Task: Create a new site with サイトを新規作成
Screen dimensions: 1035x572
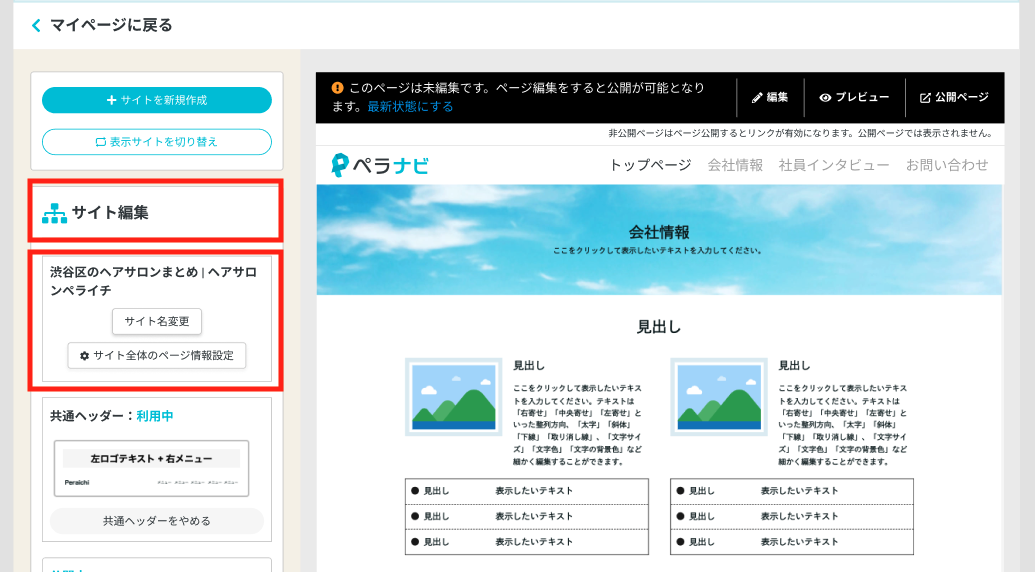Action: click(157, 100)
